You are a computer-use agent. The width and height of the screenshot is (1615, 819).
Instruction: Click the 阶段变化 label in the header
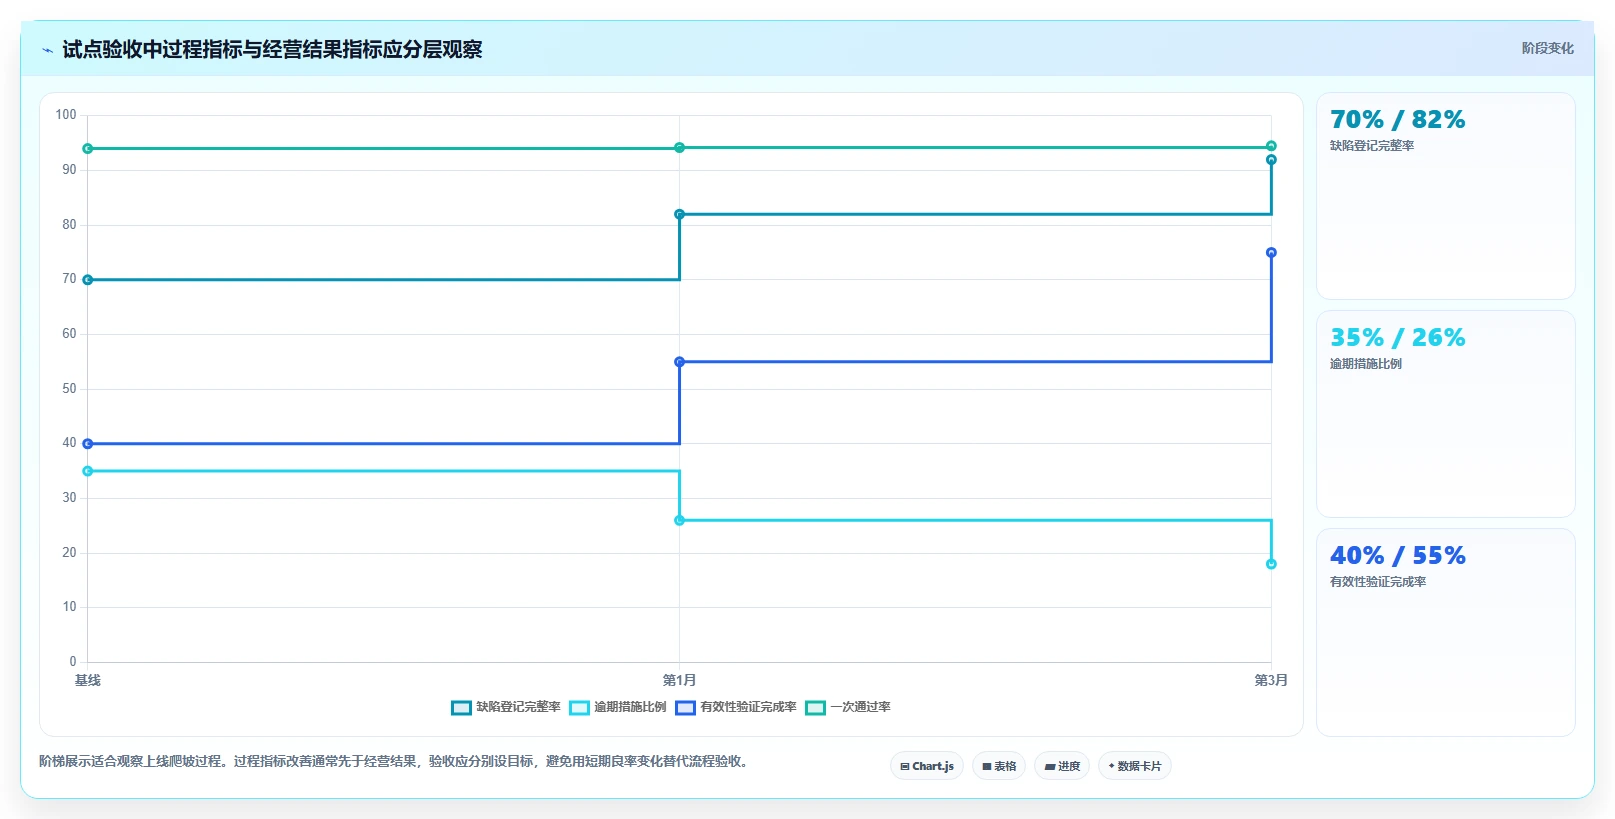pyautogui.click(x=1547, y=48)
